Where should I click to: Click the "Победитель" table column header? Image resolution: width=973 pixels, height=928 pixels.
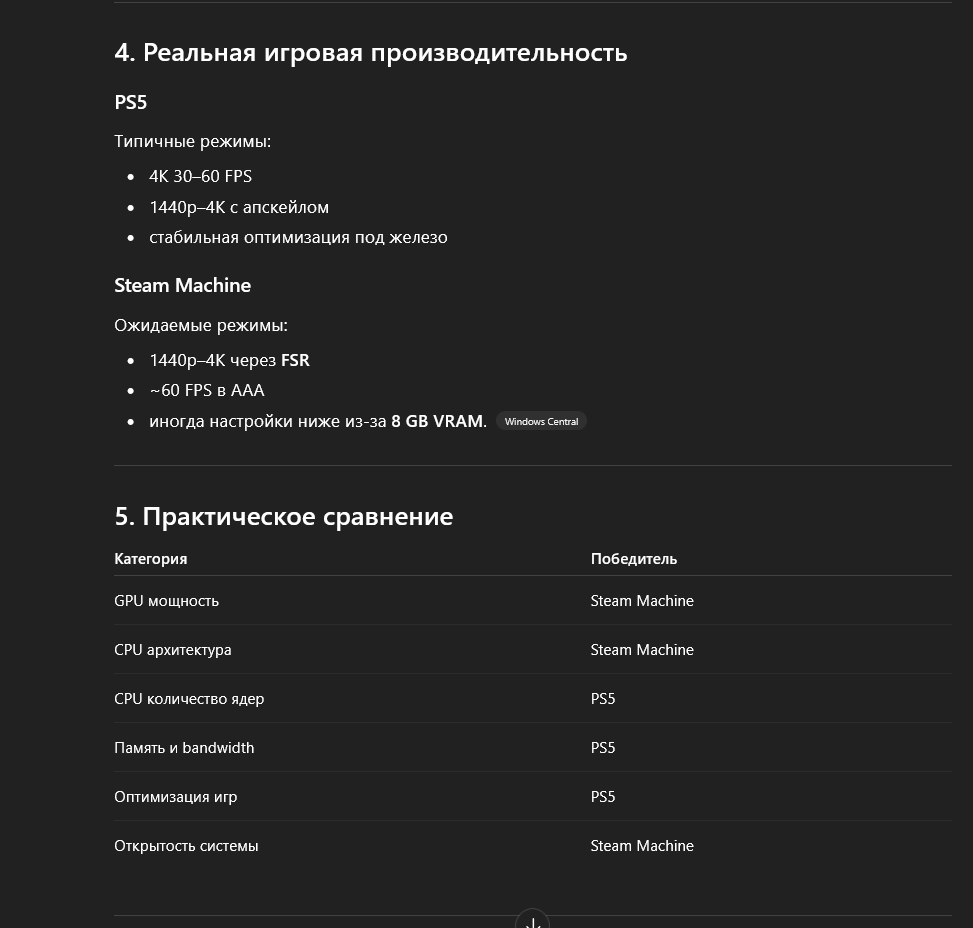(634, 559)
